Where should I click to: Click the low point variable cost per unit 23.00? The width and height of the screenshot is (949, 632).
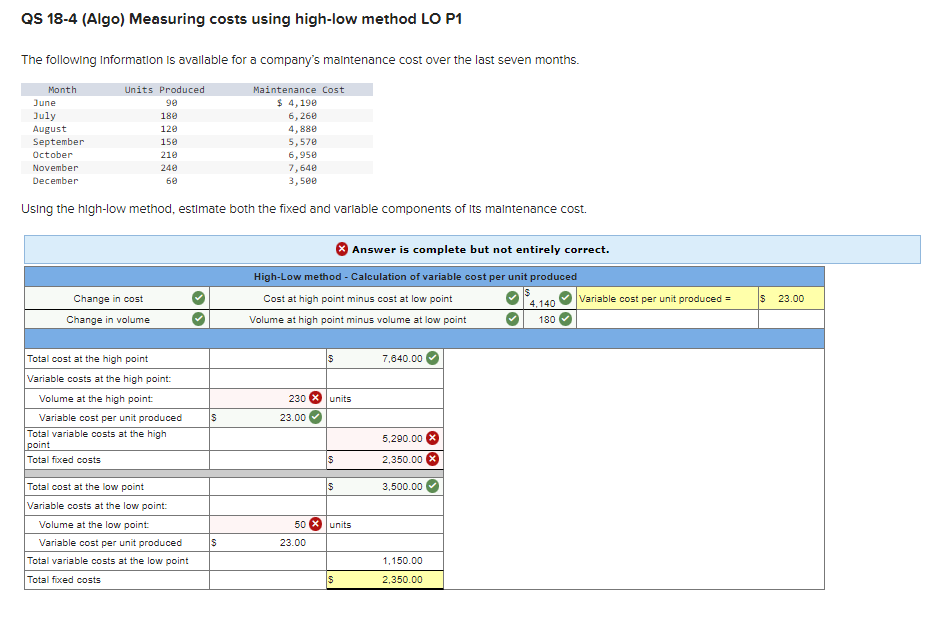pyautogui.click(x=293, y=542)
